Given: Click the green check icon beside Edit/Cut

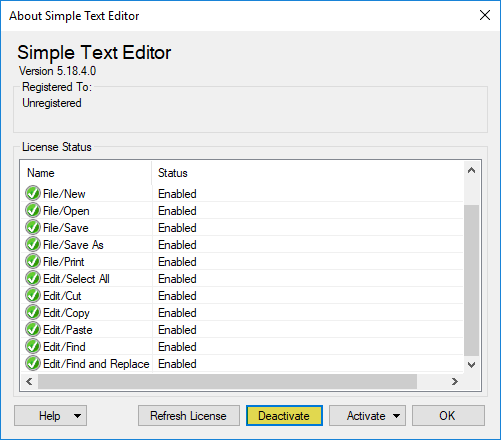Looking at the screenshot, I should [33, 295].
